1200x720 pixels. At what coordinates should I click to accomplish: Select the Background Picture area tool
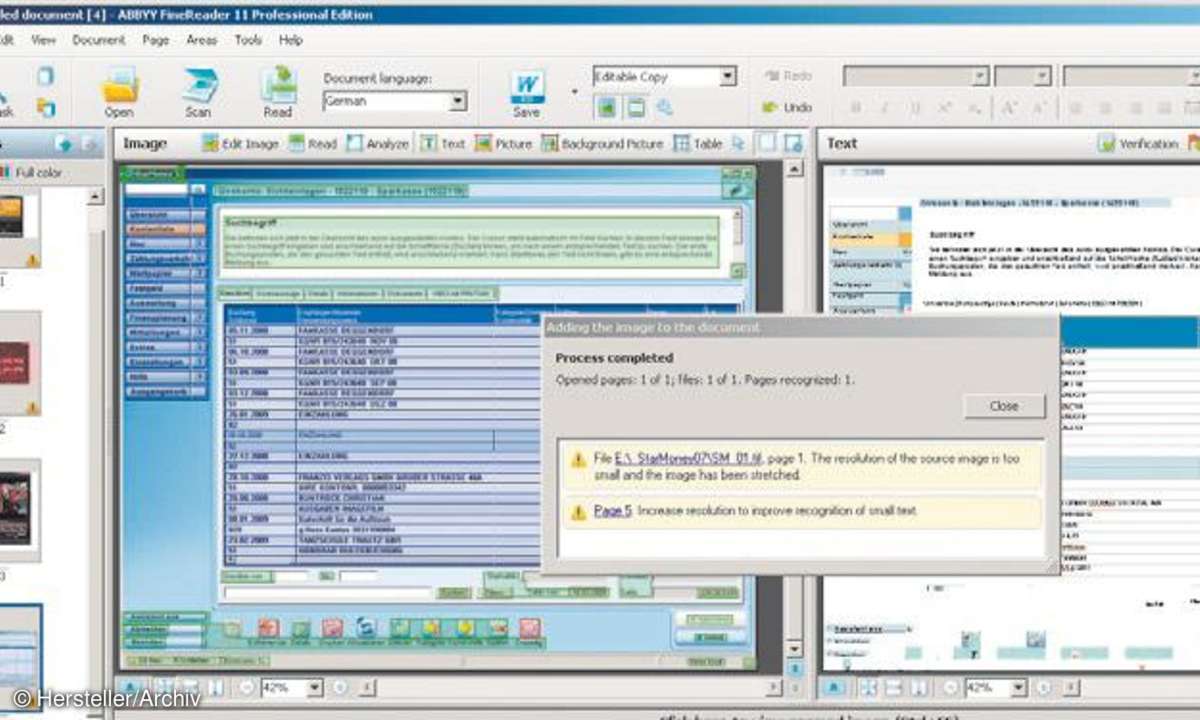602,144
